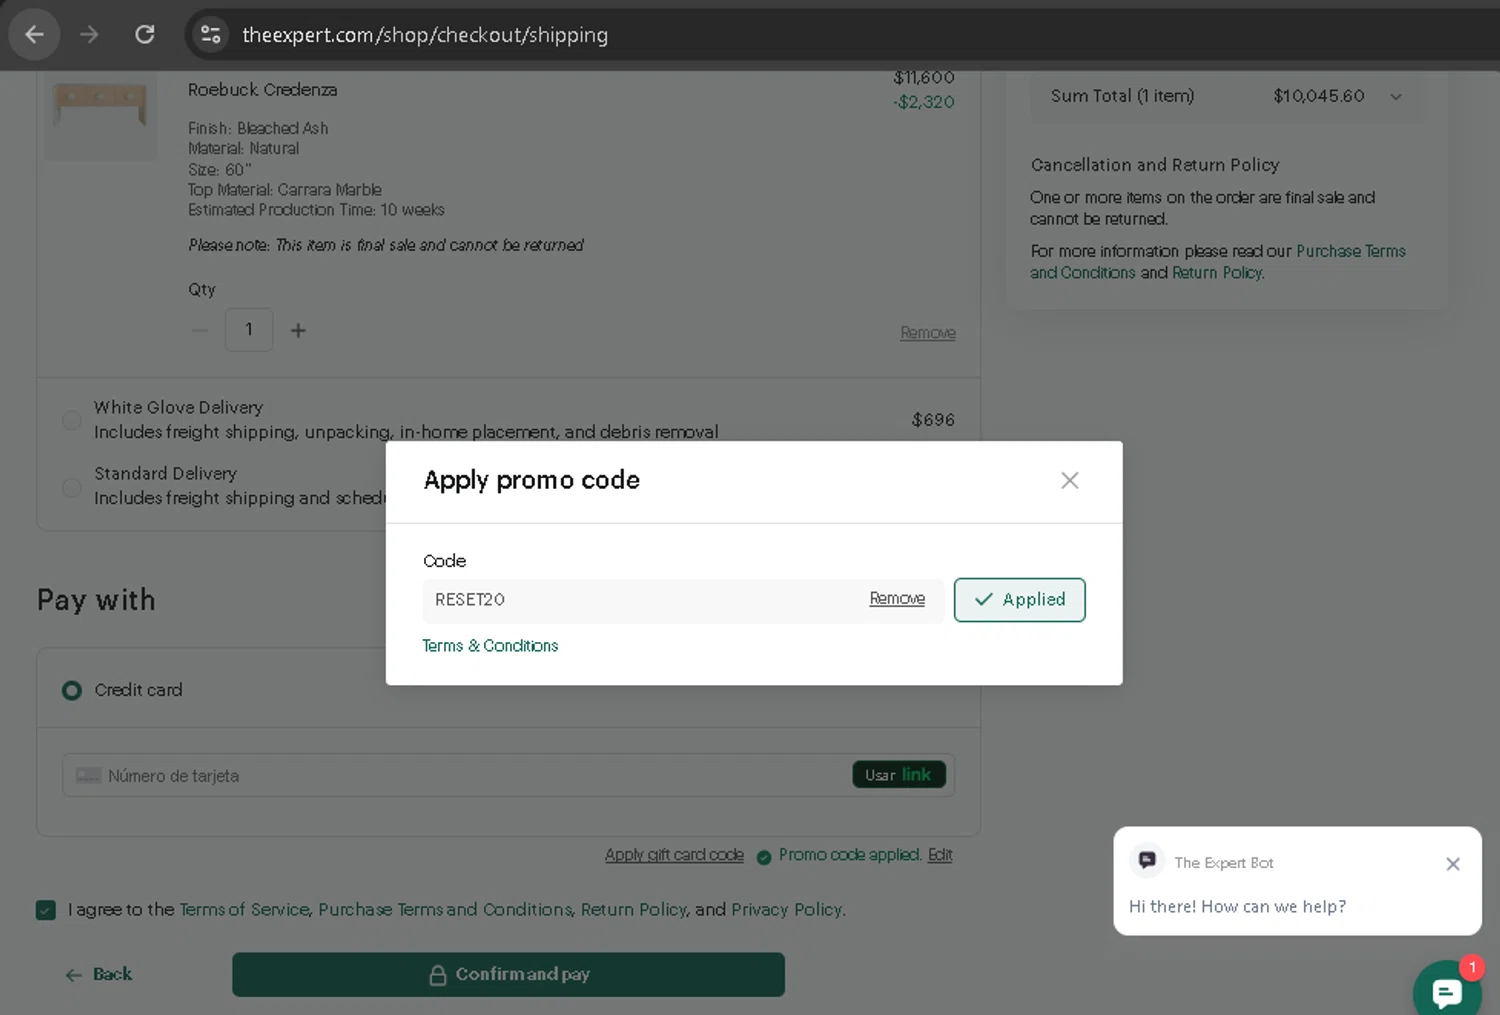
Task: Click the $696 delivery price
Action: pos(933,420)
